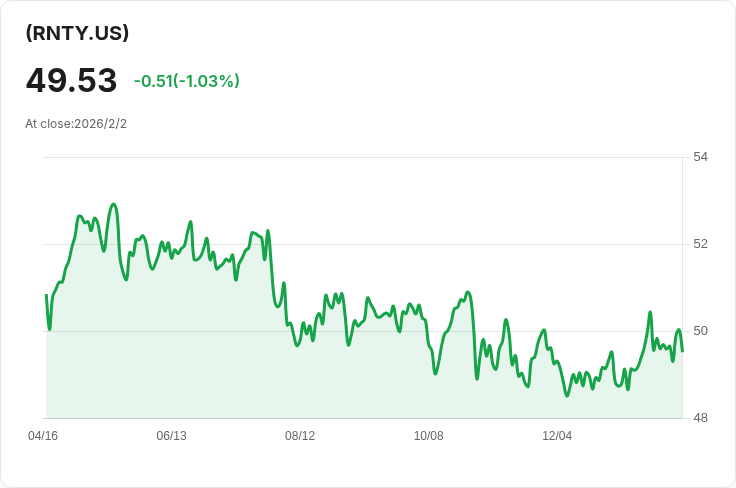The height and width of the screenshot is (488, 736).
Task: Select the -0.51(-1.03%) price change text
Action: (x=186, y=81)
